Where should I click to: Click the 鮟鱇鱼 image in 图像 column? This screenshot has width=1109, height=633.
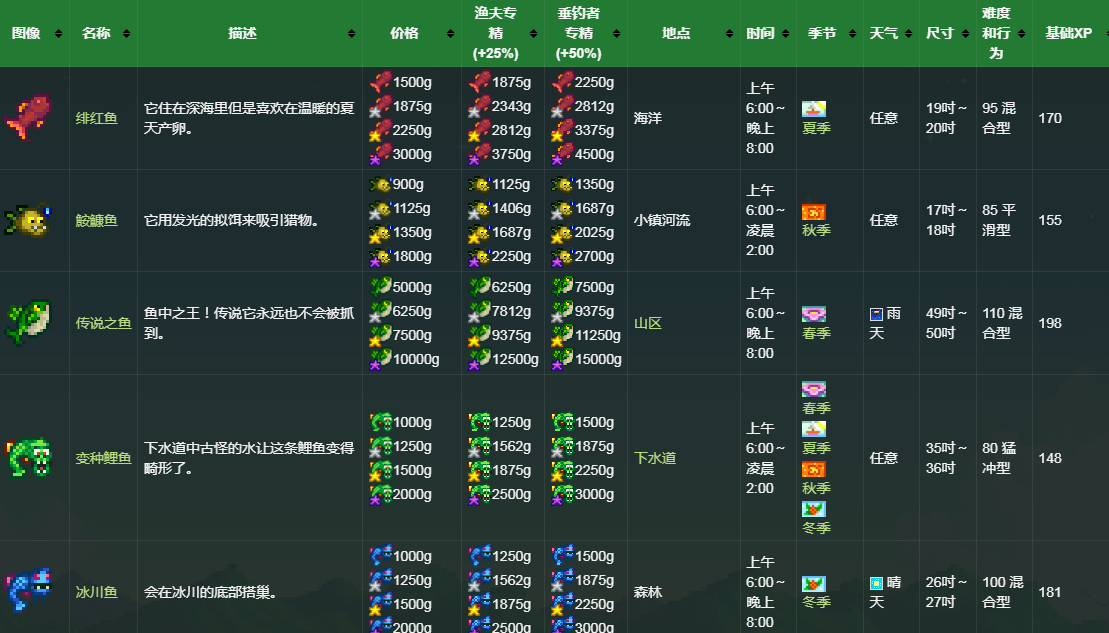27,220
